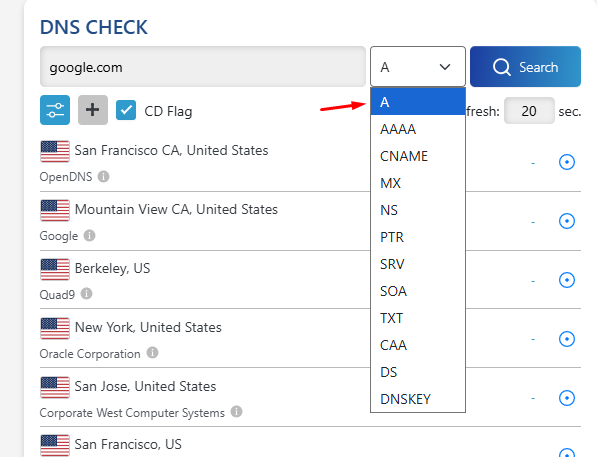
Task: Click the info icon beside OpenDNS
Action: coord(103,176)
